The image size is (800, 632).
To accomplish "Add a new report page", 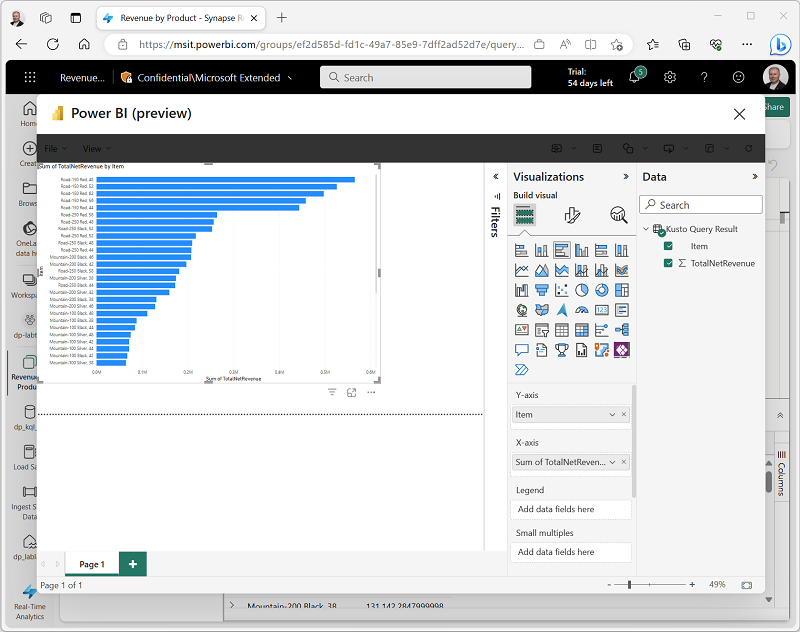I will click(133, 564).
